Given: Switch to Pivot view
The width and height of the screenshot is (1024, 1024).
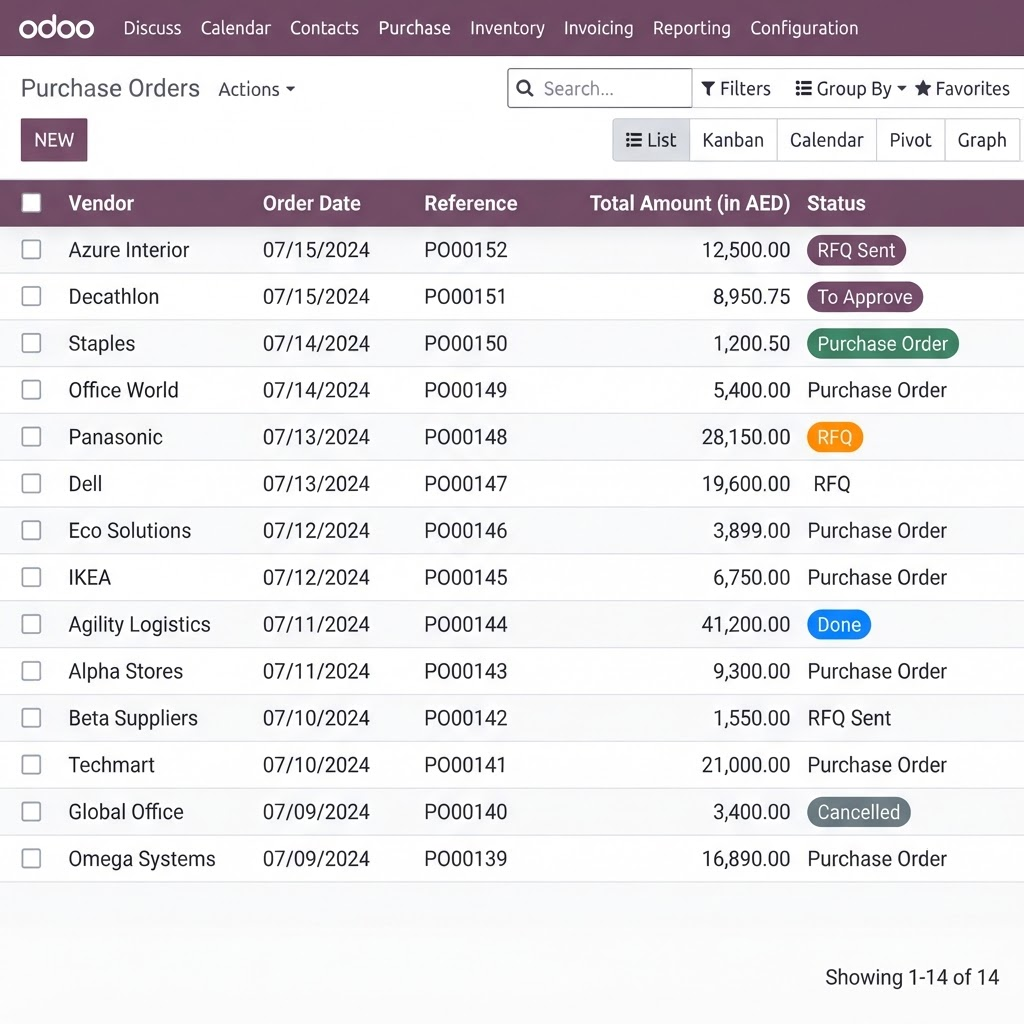Looking at the screenshot, I should point(910,140).
